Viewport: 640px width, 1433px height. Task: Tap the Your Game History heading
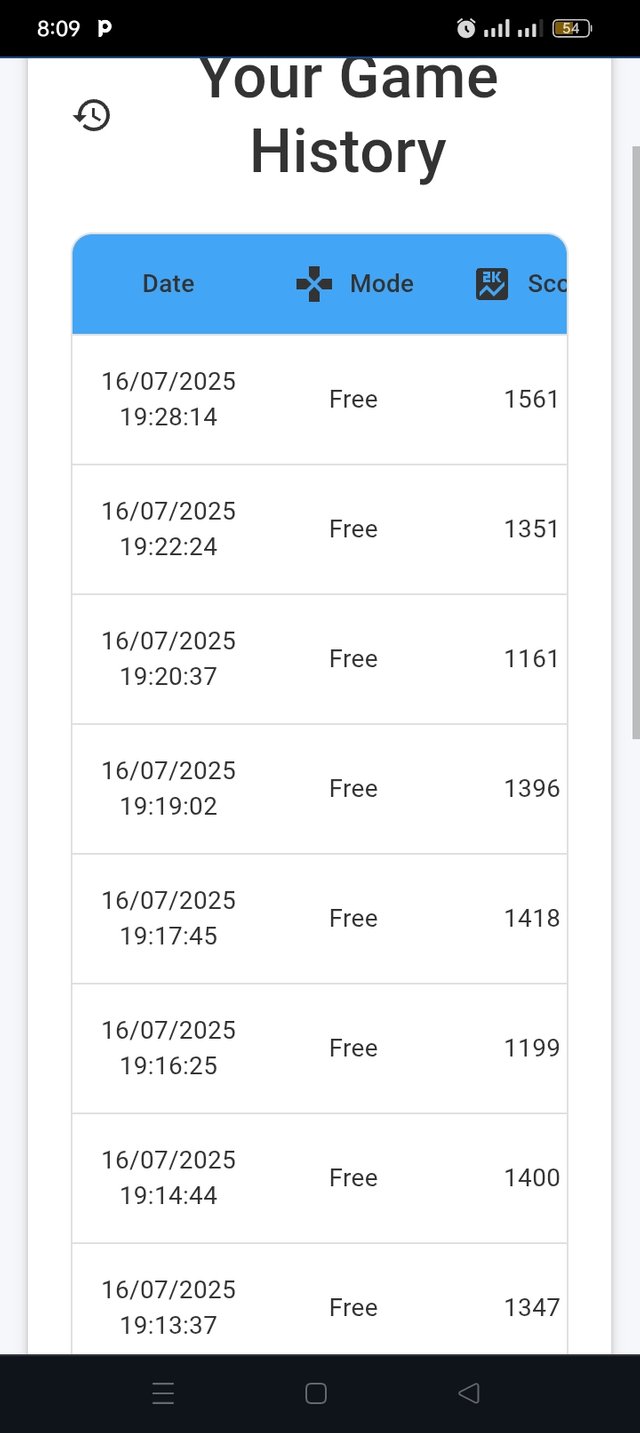[x=348, y=115]
